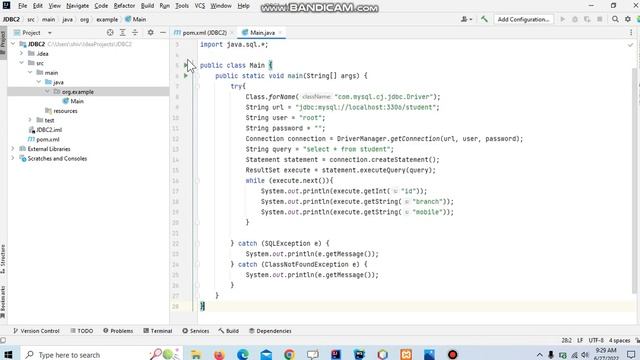Open the Structure side tool window

click(3, 259)
